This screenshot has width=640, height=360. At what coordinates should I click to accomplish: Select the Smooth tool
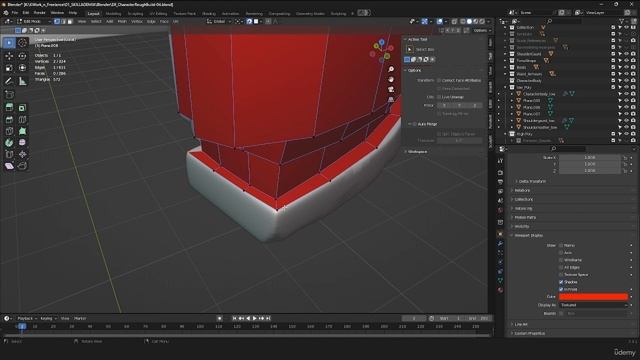pos(22,143)
